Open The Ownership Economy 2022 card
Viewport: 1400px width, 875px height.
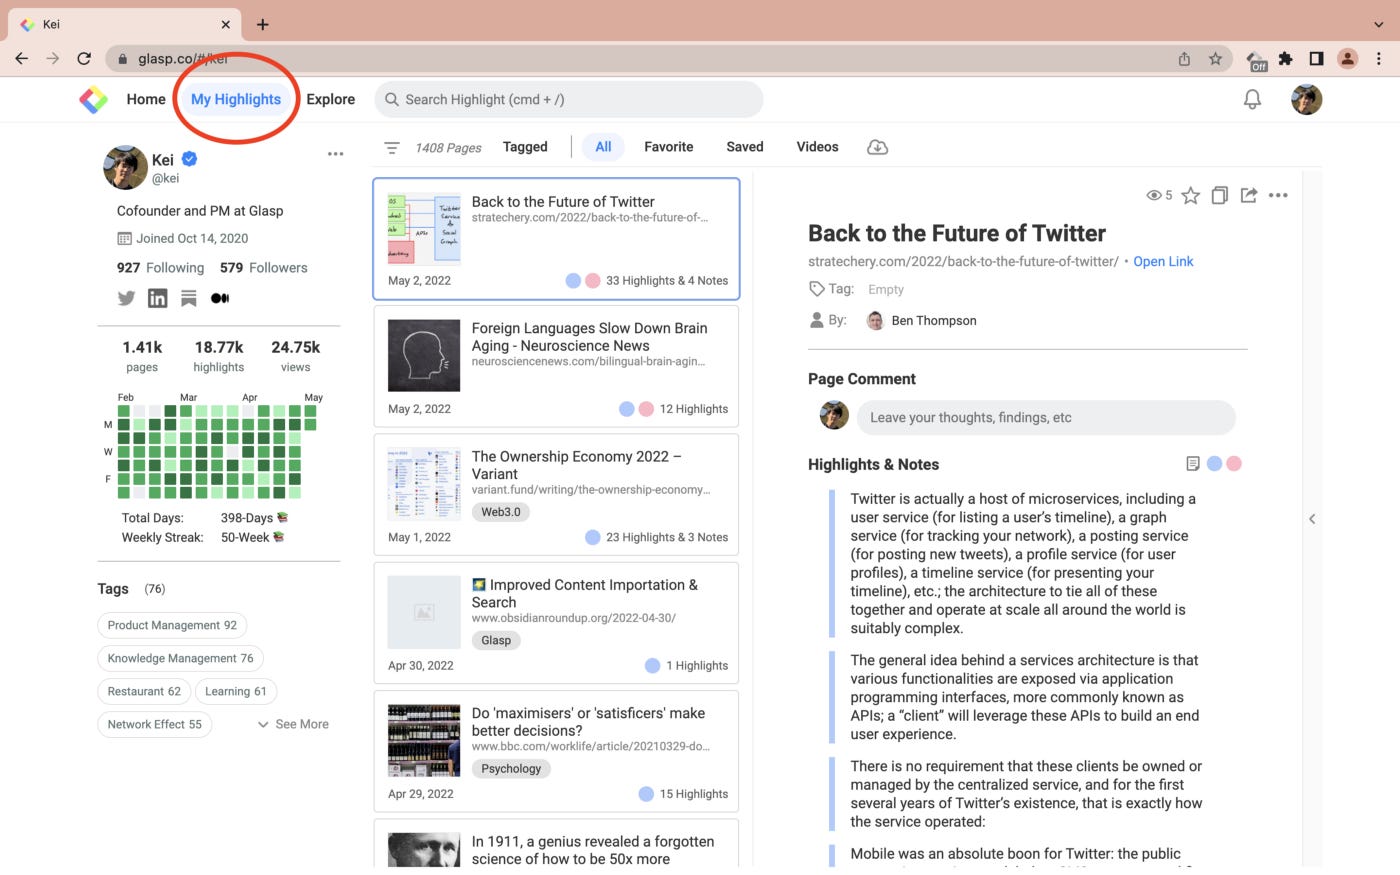click(x=556, y=495)
